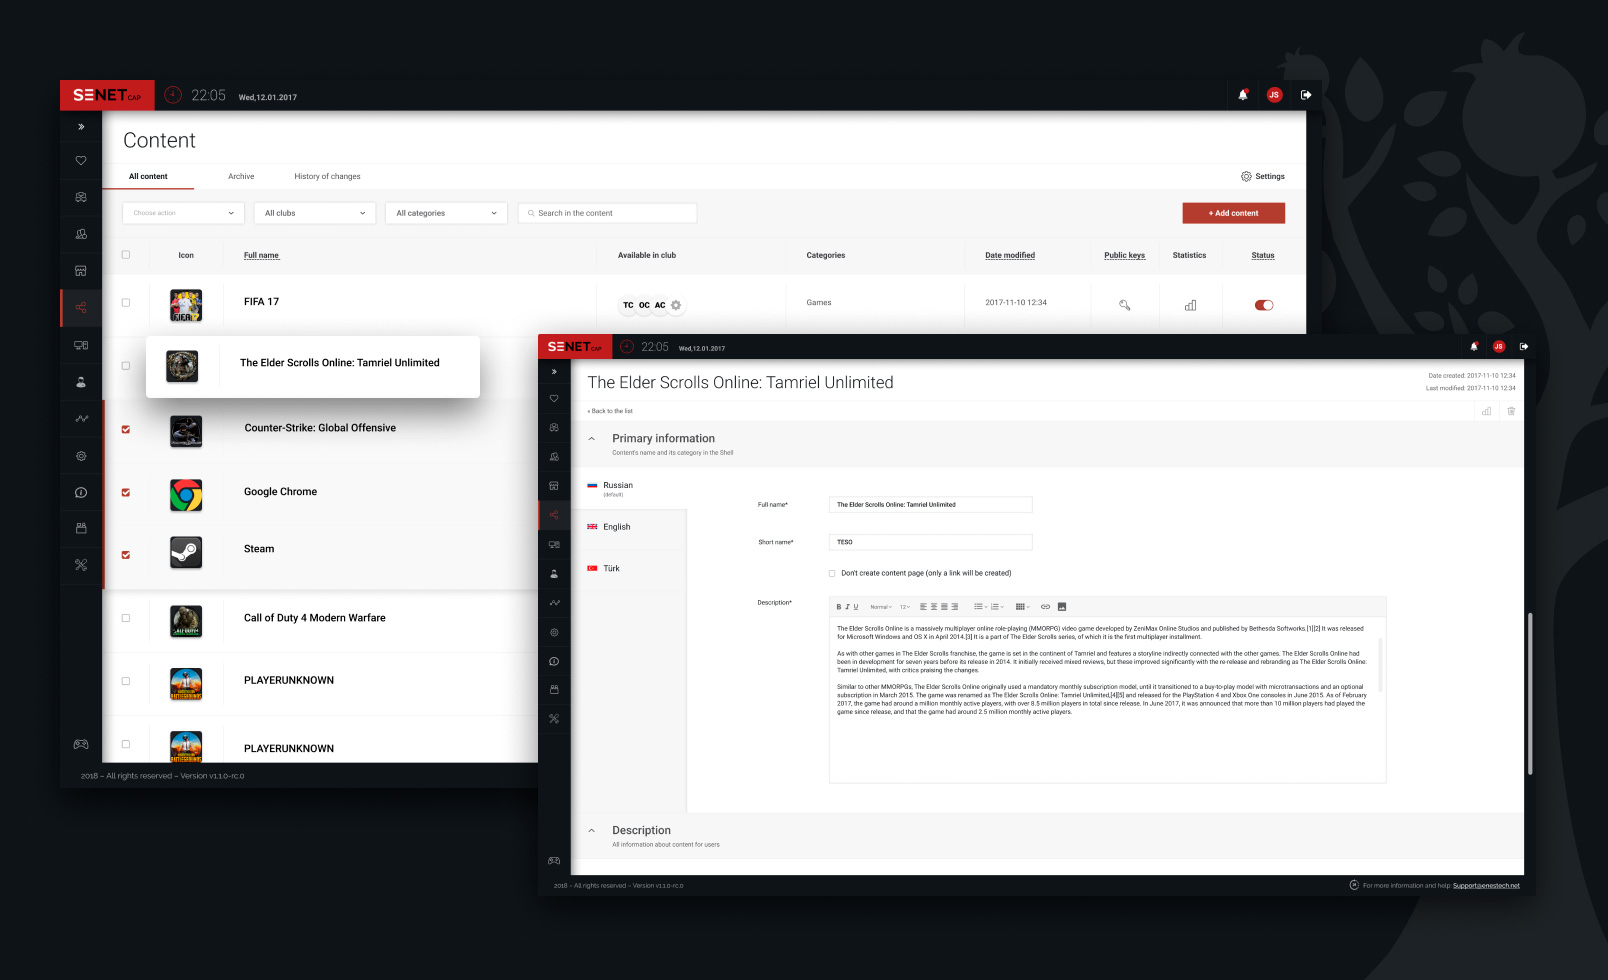Open the Normal paragraph style dropdown in editor
Screen dimensions: 1608x980
click(881, 607)
